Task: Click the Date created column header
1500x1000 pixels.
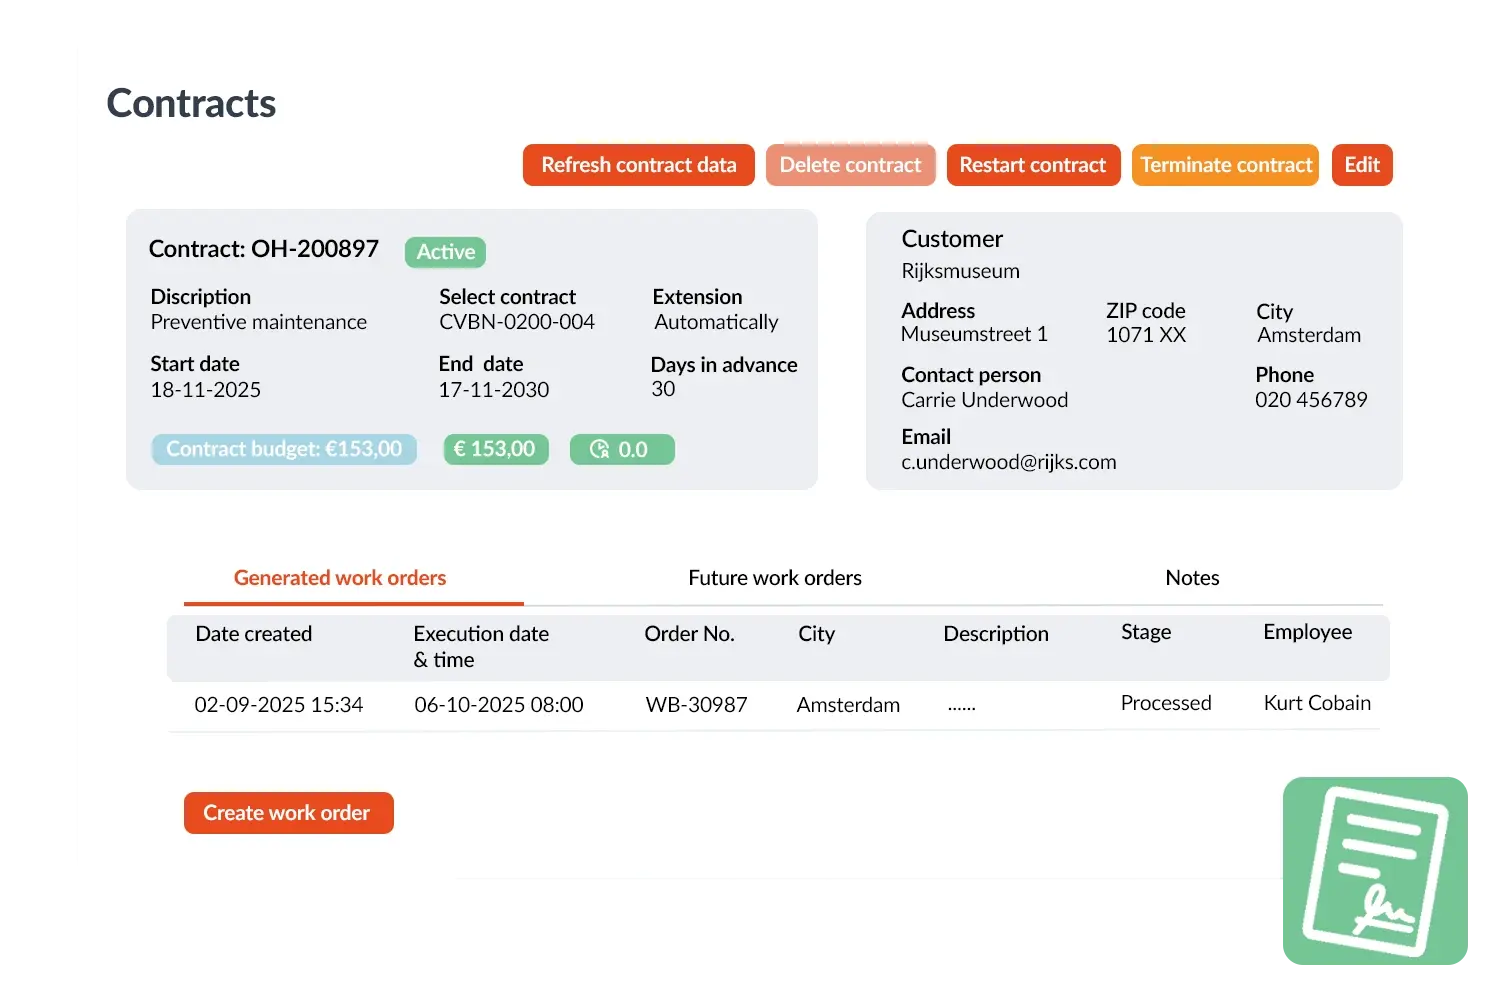Action: tap(254, 634)
